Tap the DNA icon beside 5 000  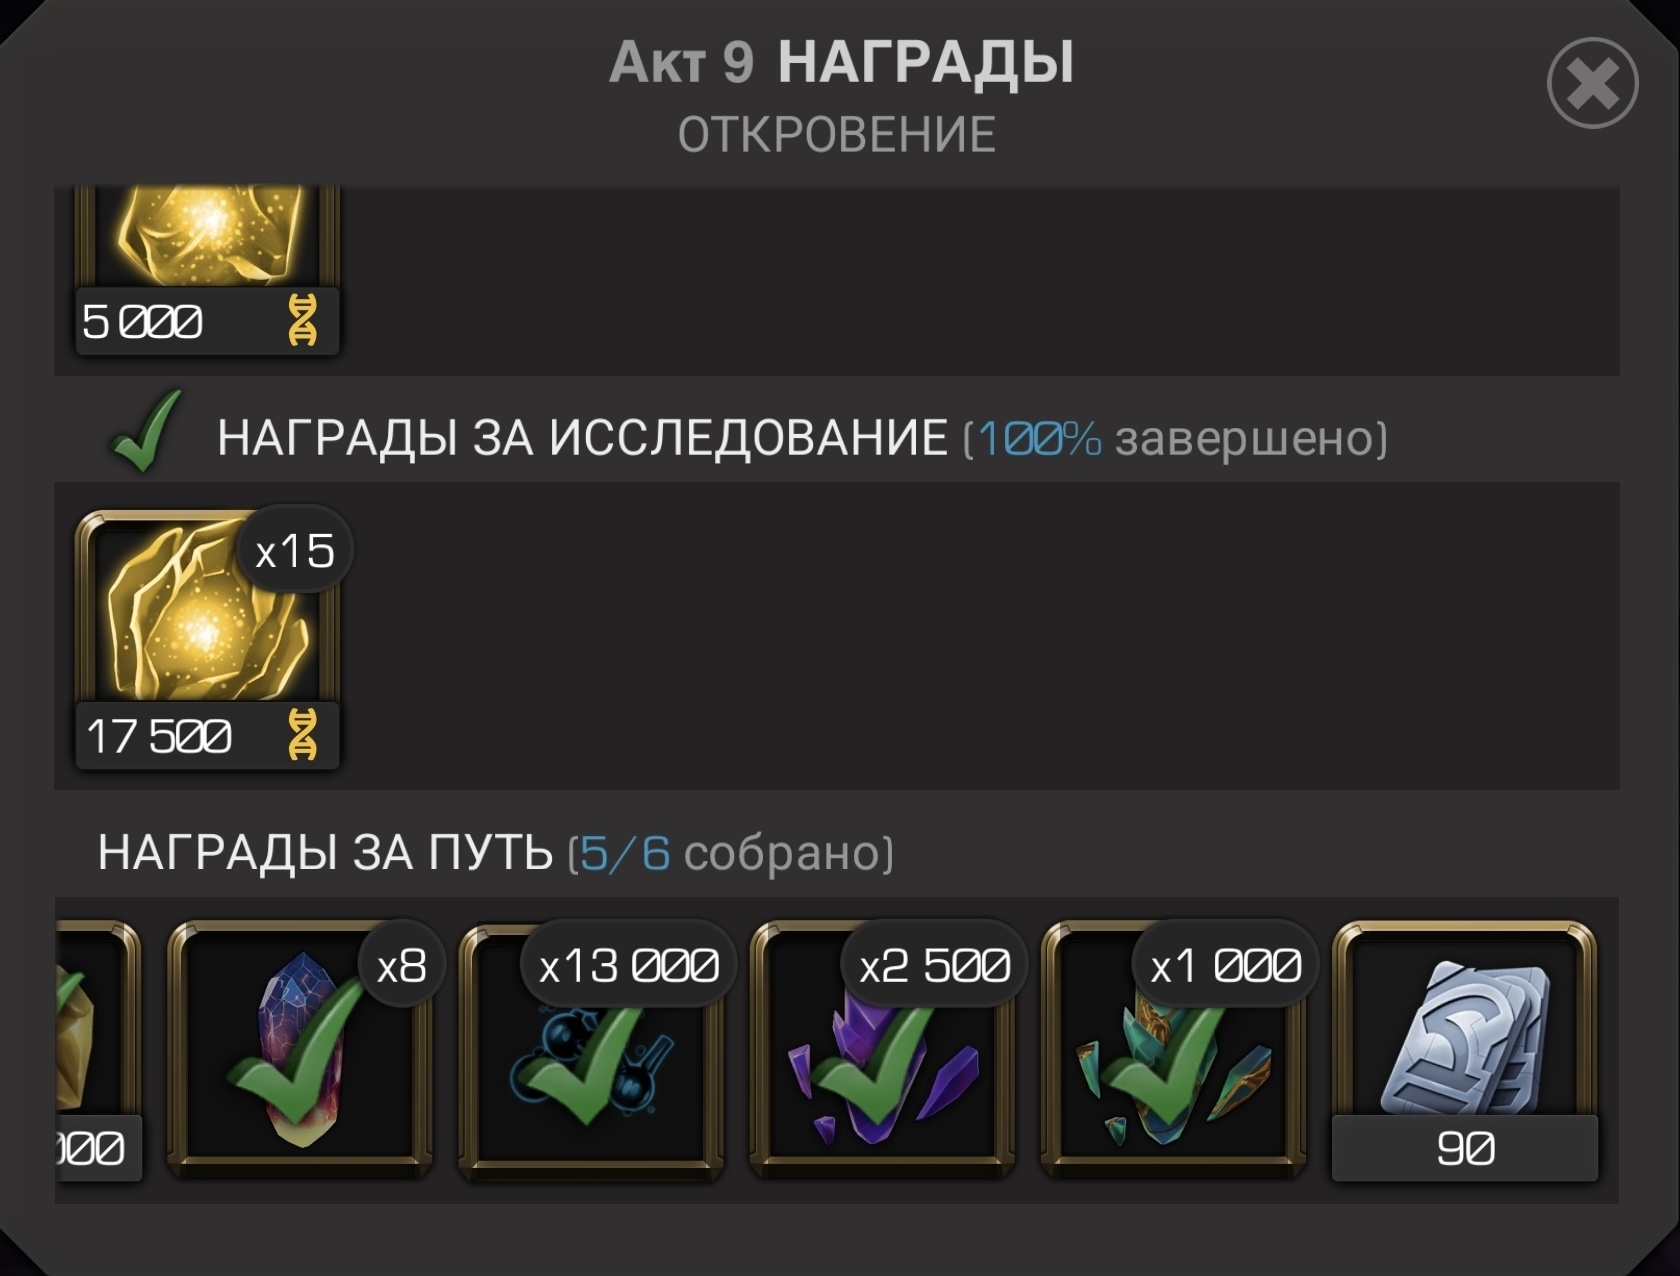303,321
